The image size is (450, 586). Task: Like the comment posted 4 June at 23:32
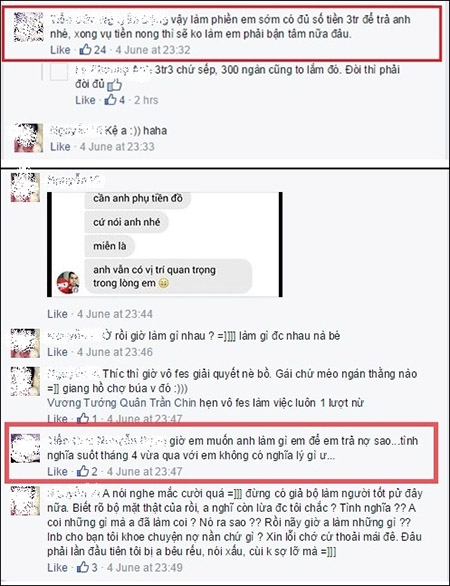pos(60,50)
